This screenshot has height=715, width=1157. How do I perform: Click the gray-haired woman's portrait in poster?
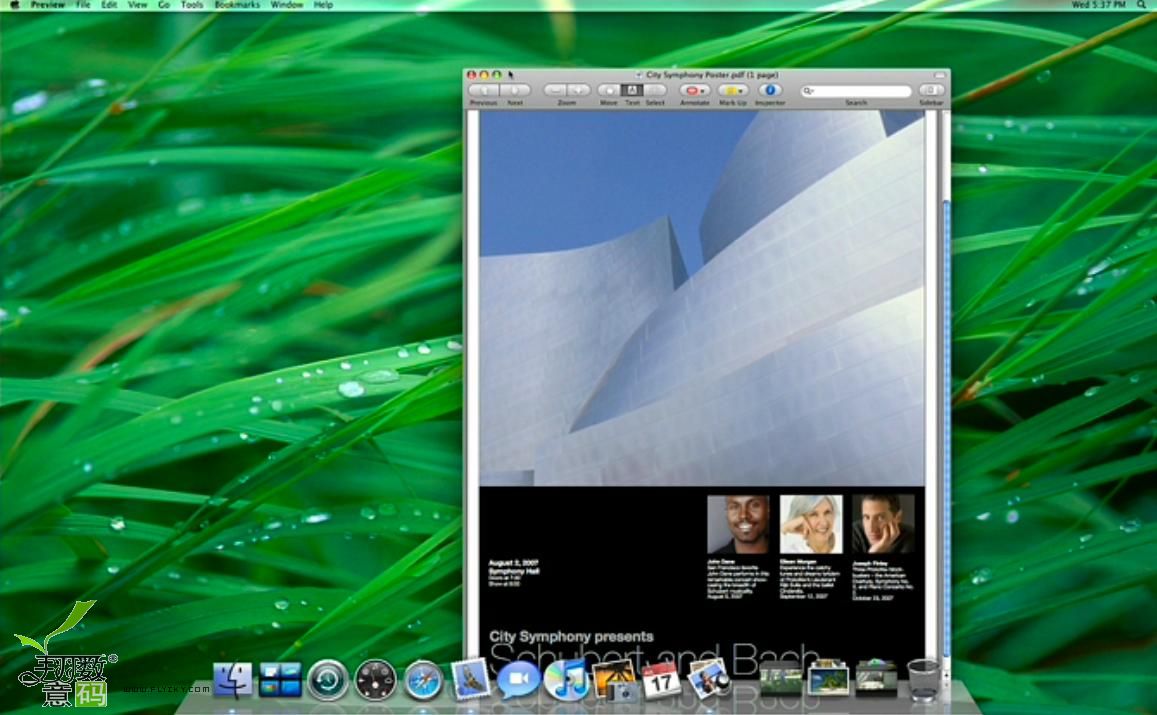click(x=810, y=524)
